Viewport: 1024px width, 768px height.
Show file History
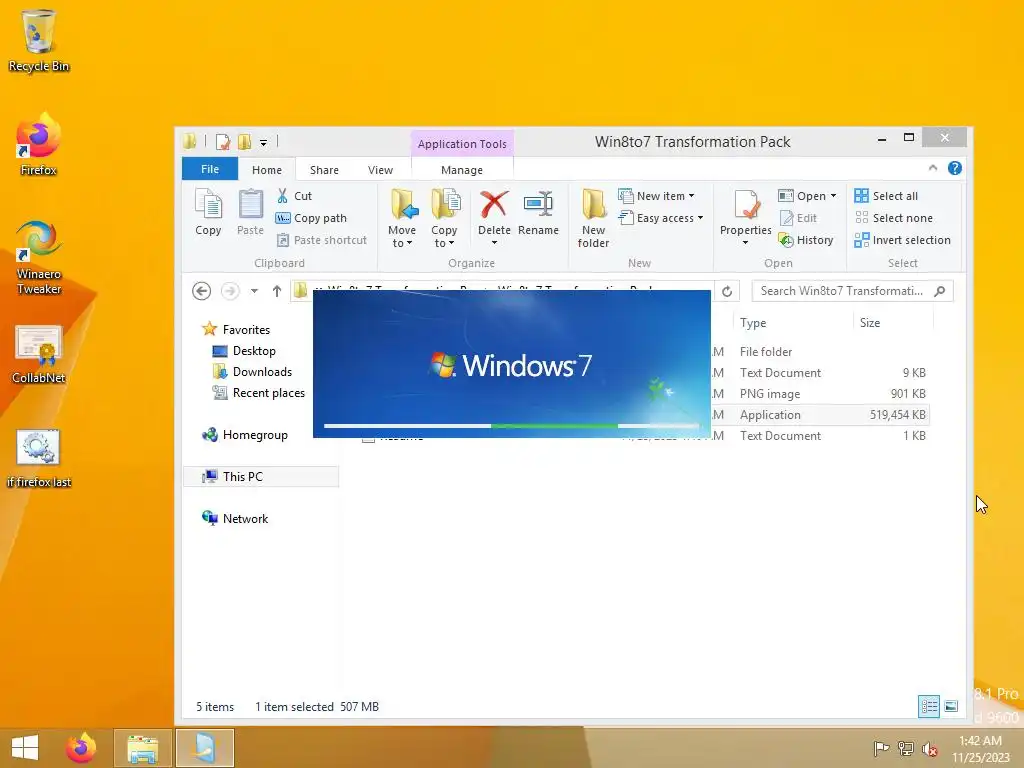pos(806,240)
